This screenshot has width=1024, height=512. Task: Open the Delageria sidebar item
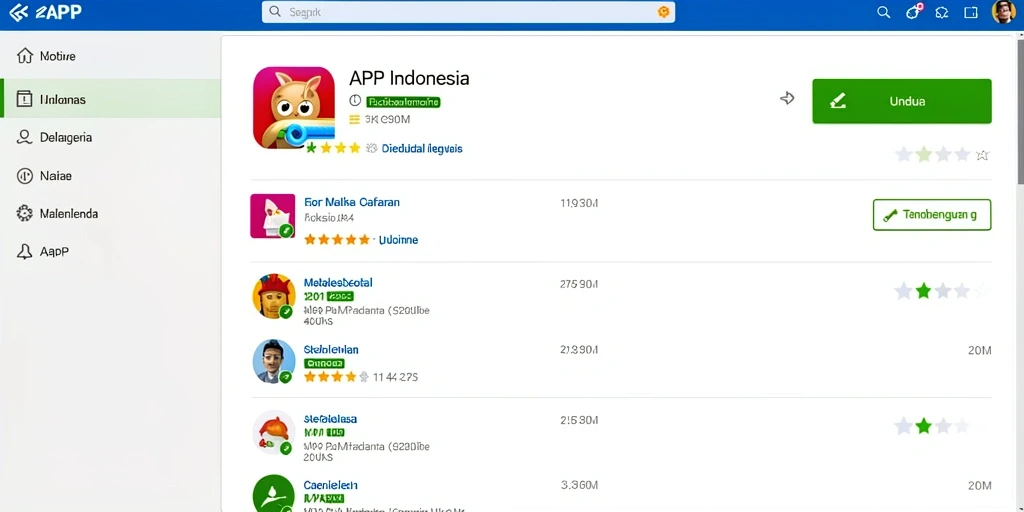click(110, 137)
